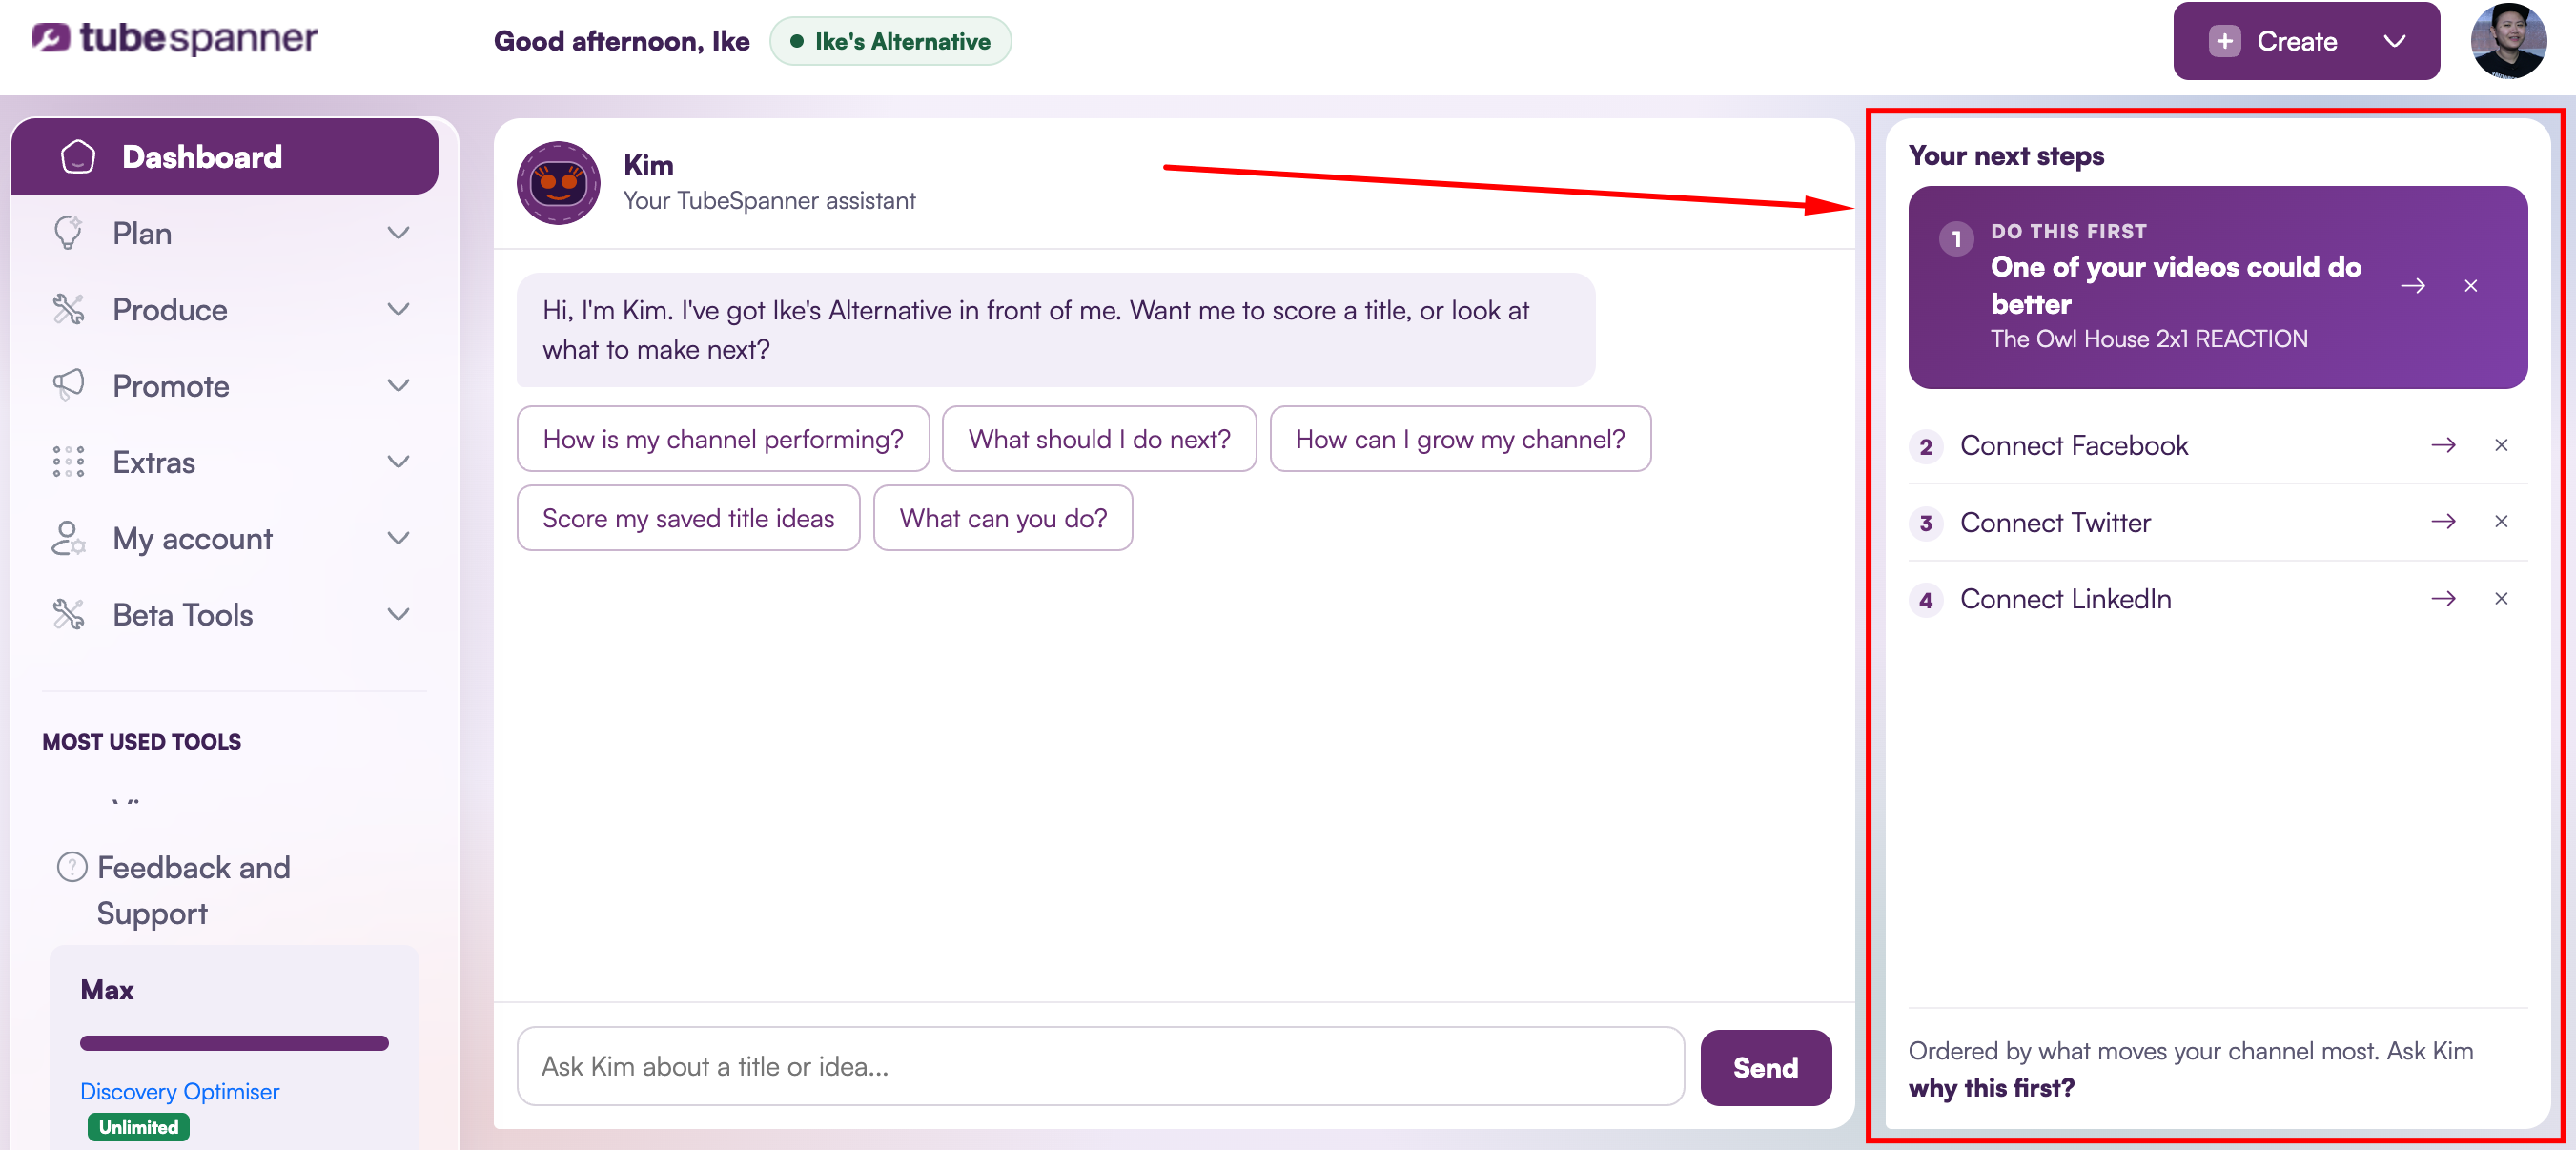Open arrow next to Connect Facebook
The height and width of the screenshot is (1150, 2576).
2443,445
